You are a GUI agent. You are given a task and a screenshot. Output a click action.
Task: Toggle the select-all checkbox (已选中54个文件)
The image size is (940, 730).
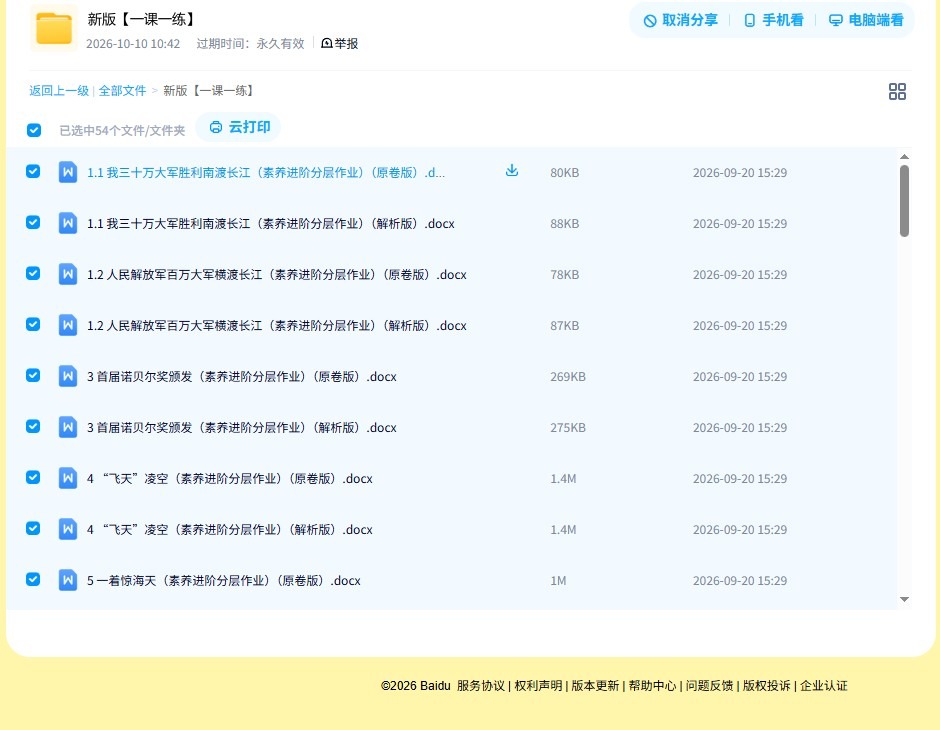tap(34, 130)
